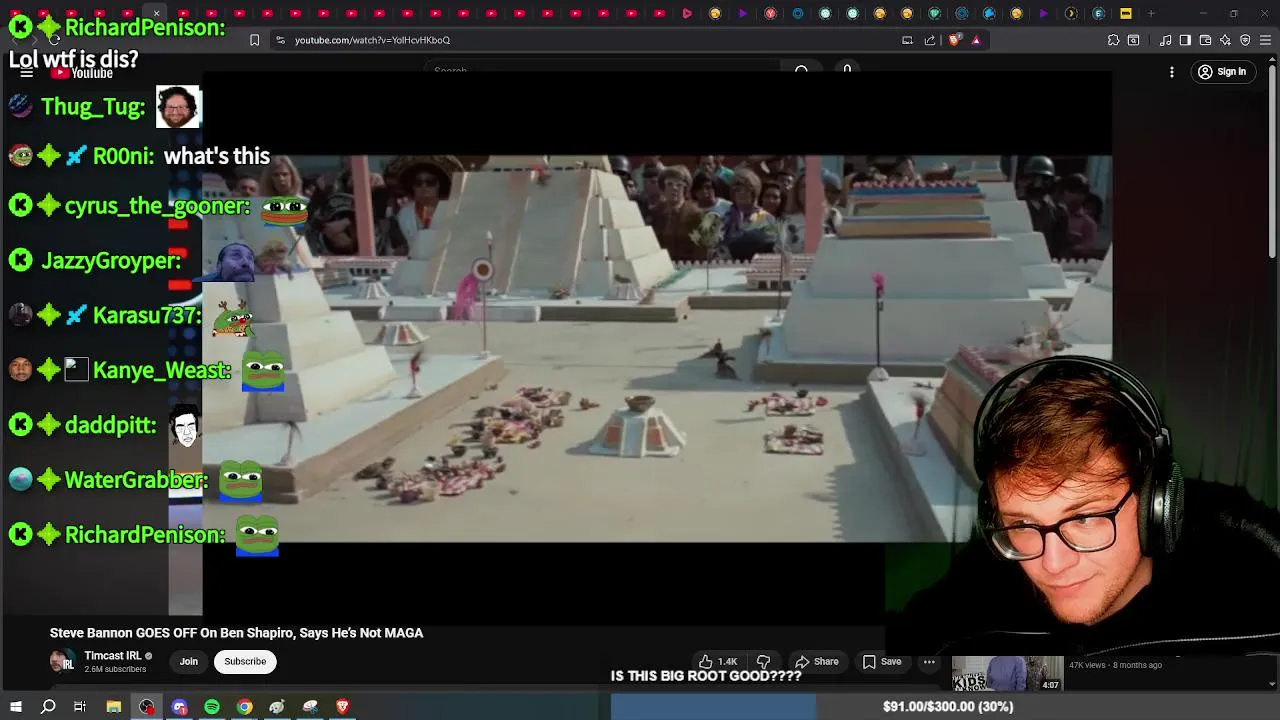Click chat username Karasu737
This screenshot has height=720, width=1280.
147,316
